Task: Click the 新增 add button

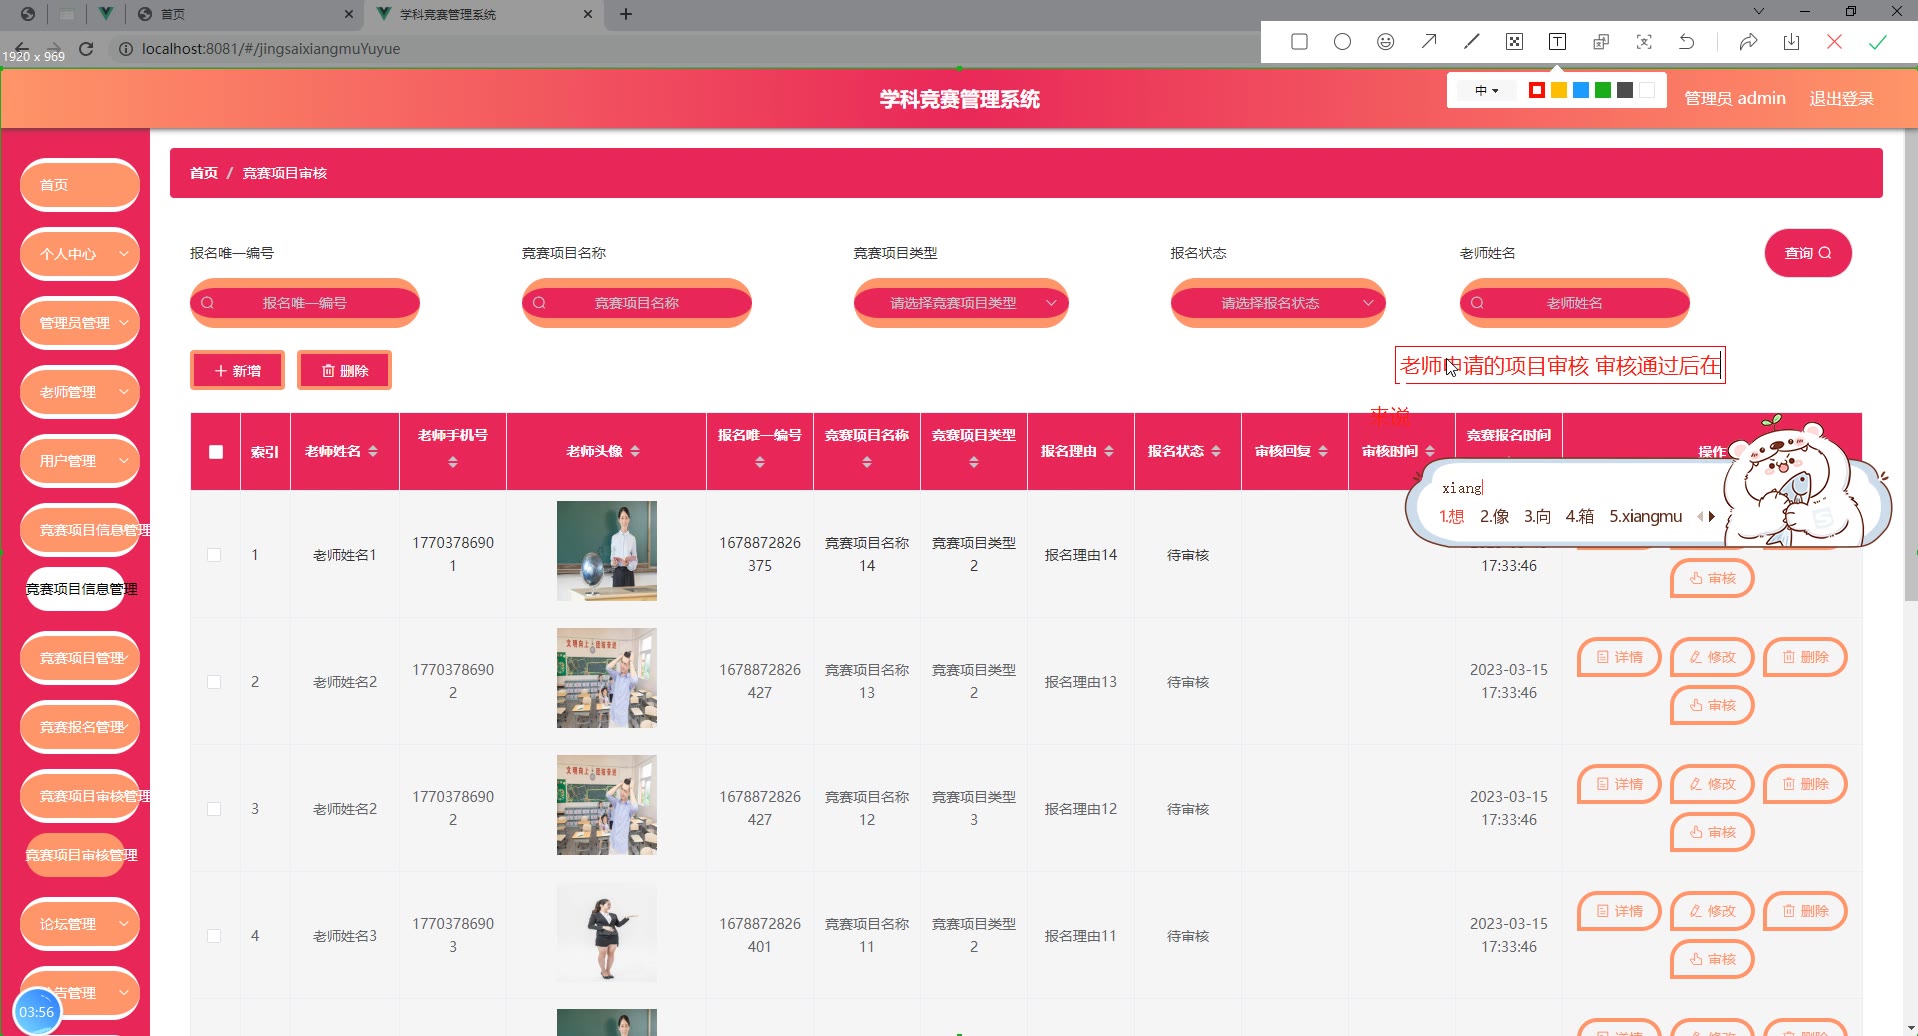Action: pyautogui.click(x=237, y=371)
